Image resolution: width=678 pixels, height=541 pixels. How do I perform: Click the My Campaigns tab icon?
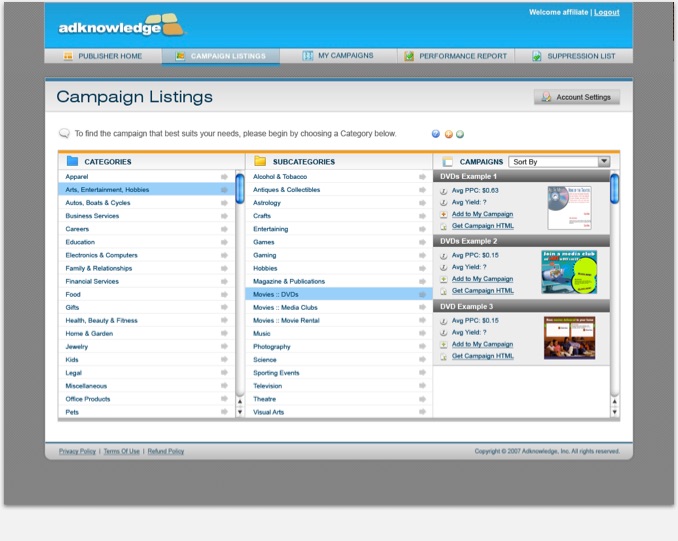point(307,56)
